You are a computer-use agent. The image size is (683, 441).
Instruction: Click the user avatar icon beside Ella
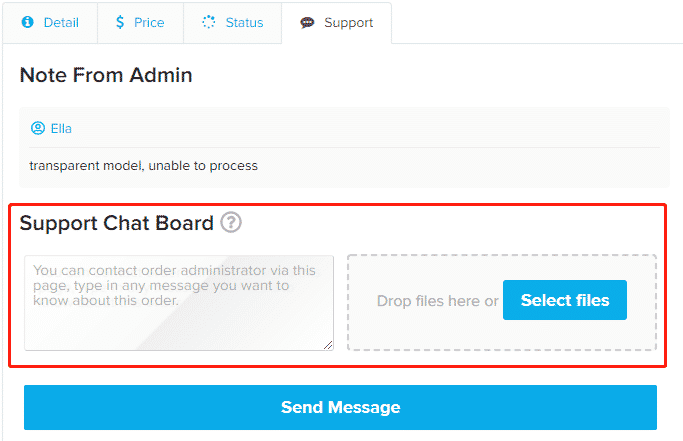click(x=38, y=128)
